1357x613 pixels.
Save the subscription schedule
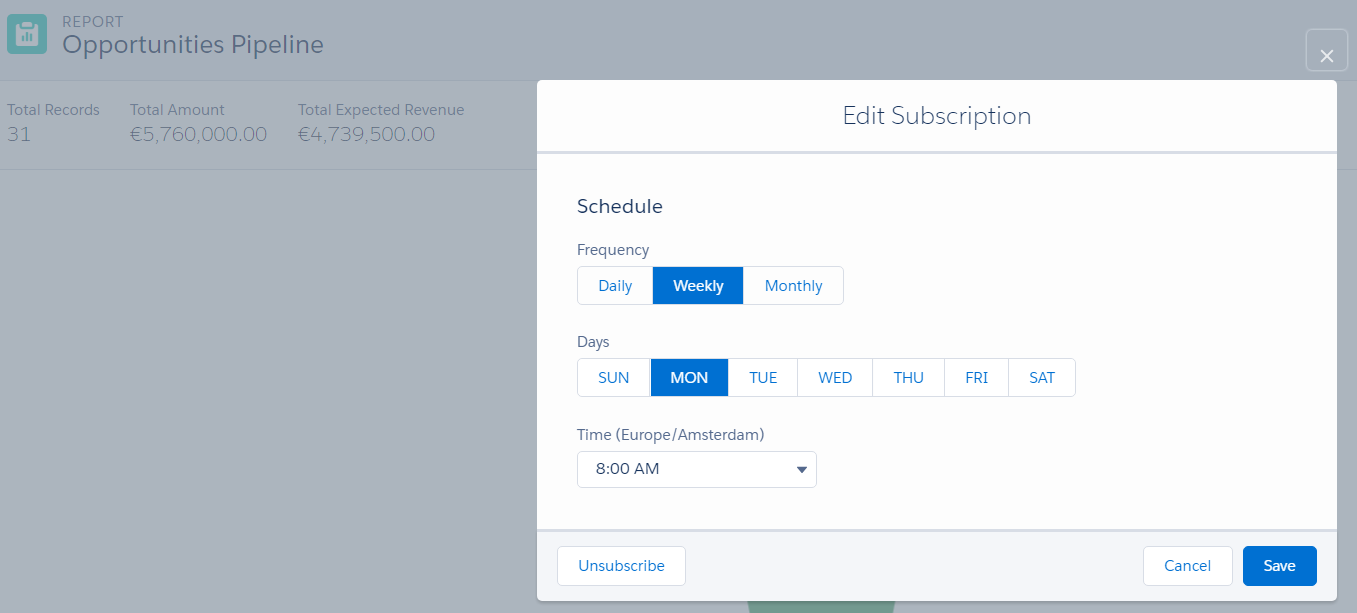click(x=1279, y=566)
